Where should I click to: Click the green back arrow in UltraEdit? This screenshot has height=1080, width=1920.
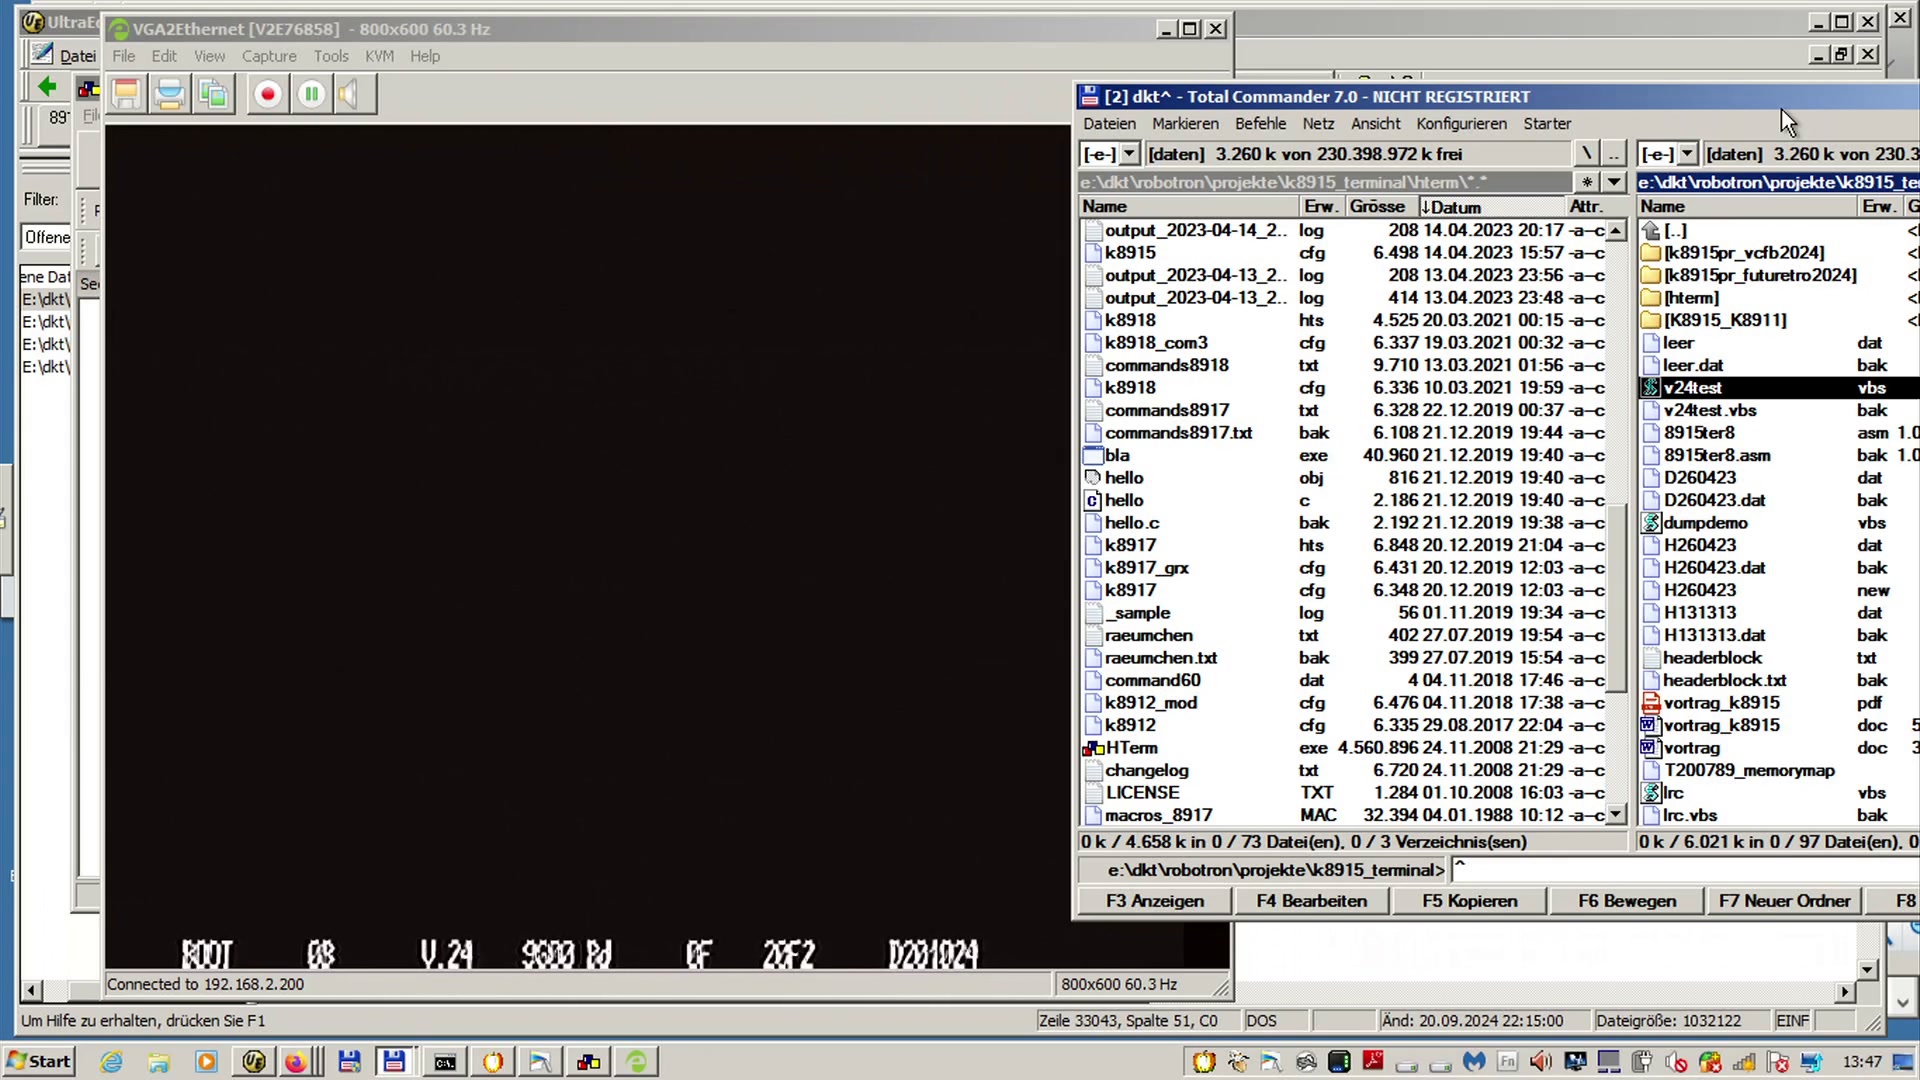(46, 87)
